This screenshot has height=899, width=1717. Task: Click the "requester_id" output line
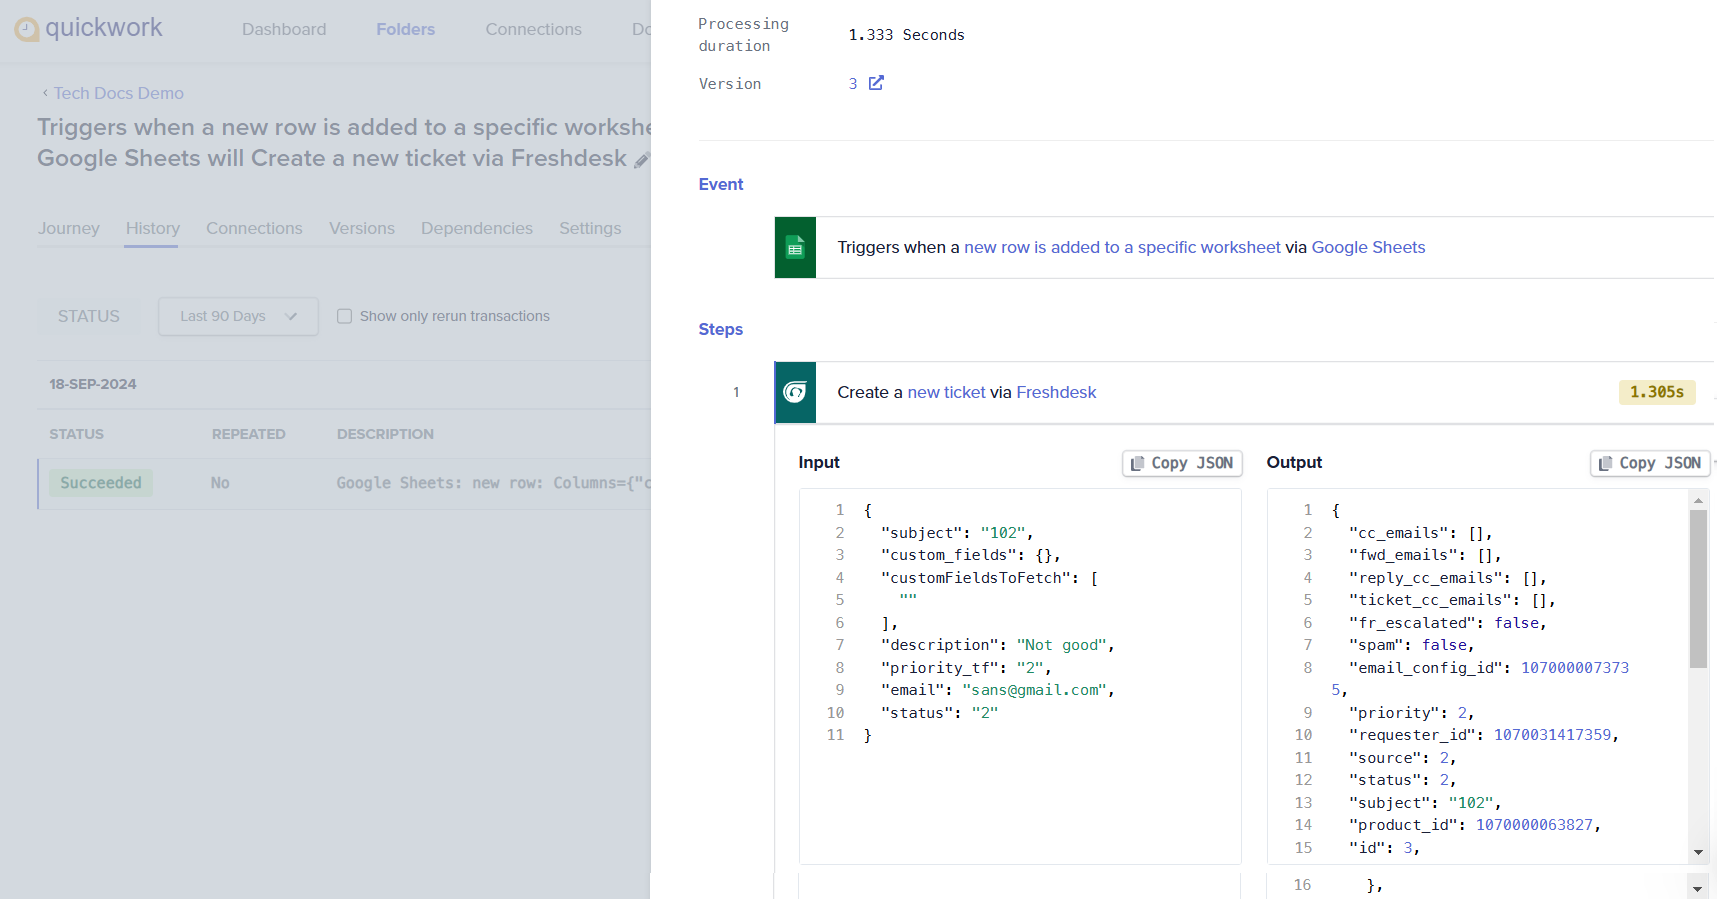tap(1484, 735)
